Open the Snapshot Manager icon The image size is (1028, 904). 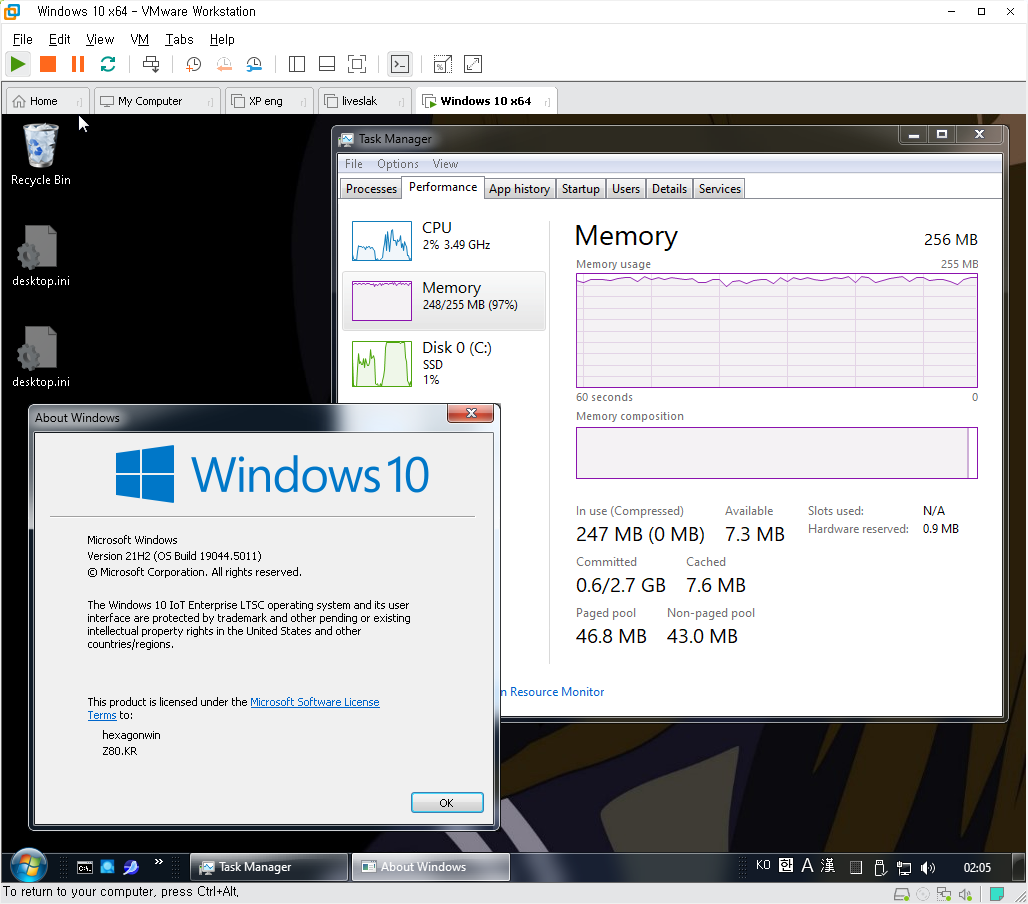[254, 64]
